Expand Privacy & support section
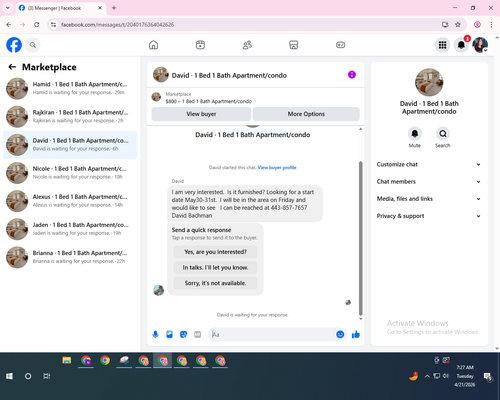Viewport: 500px width, 400px height. (x=429, y=216)
